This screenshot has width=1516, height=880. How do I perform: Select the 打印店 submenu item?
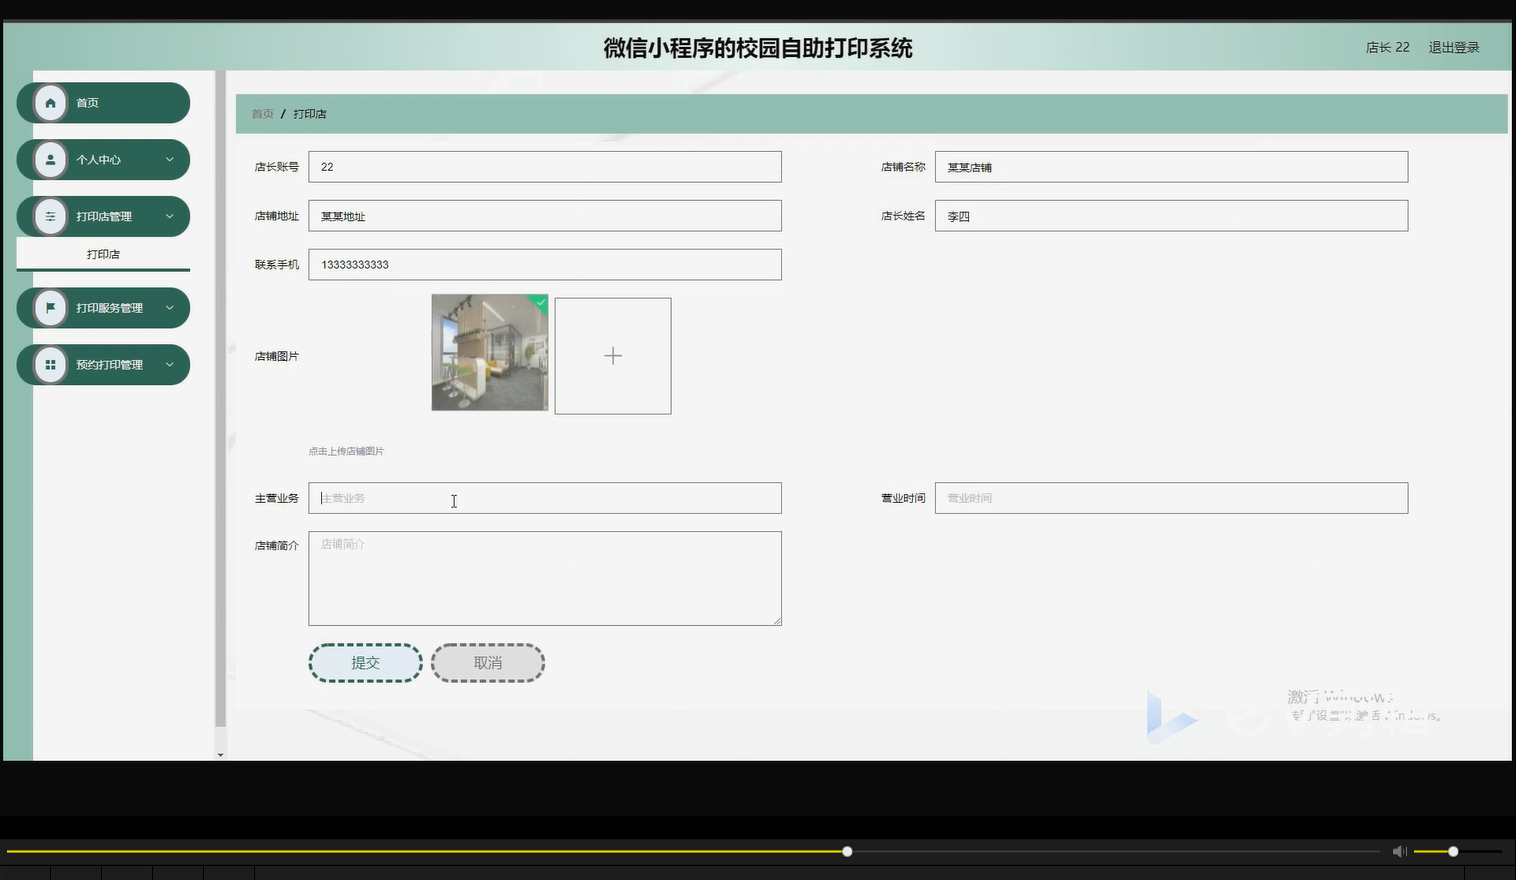(103, 254)
